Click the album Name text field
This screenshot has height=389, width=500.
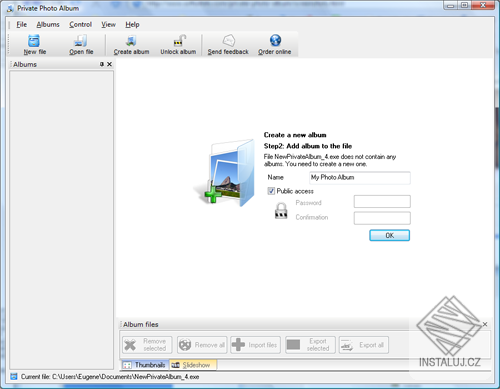(x=360, y=178)
